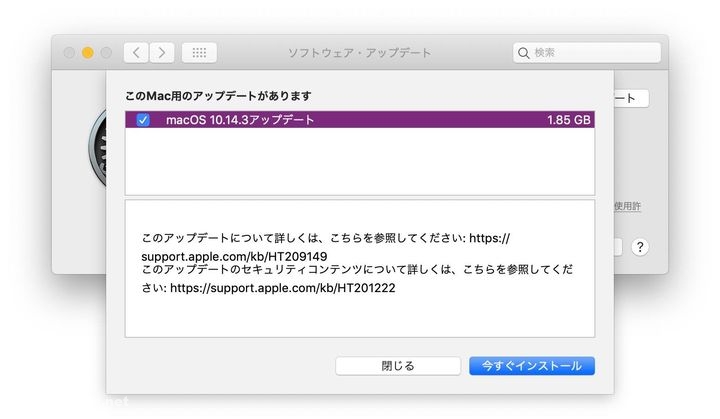Click the 1.85 GB size label
Image resolution: width=720 pixels, height=419 pixels.
pos(568,120)
